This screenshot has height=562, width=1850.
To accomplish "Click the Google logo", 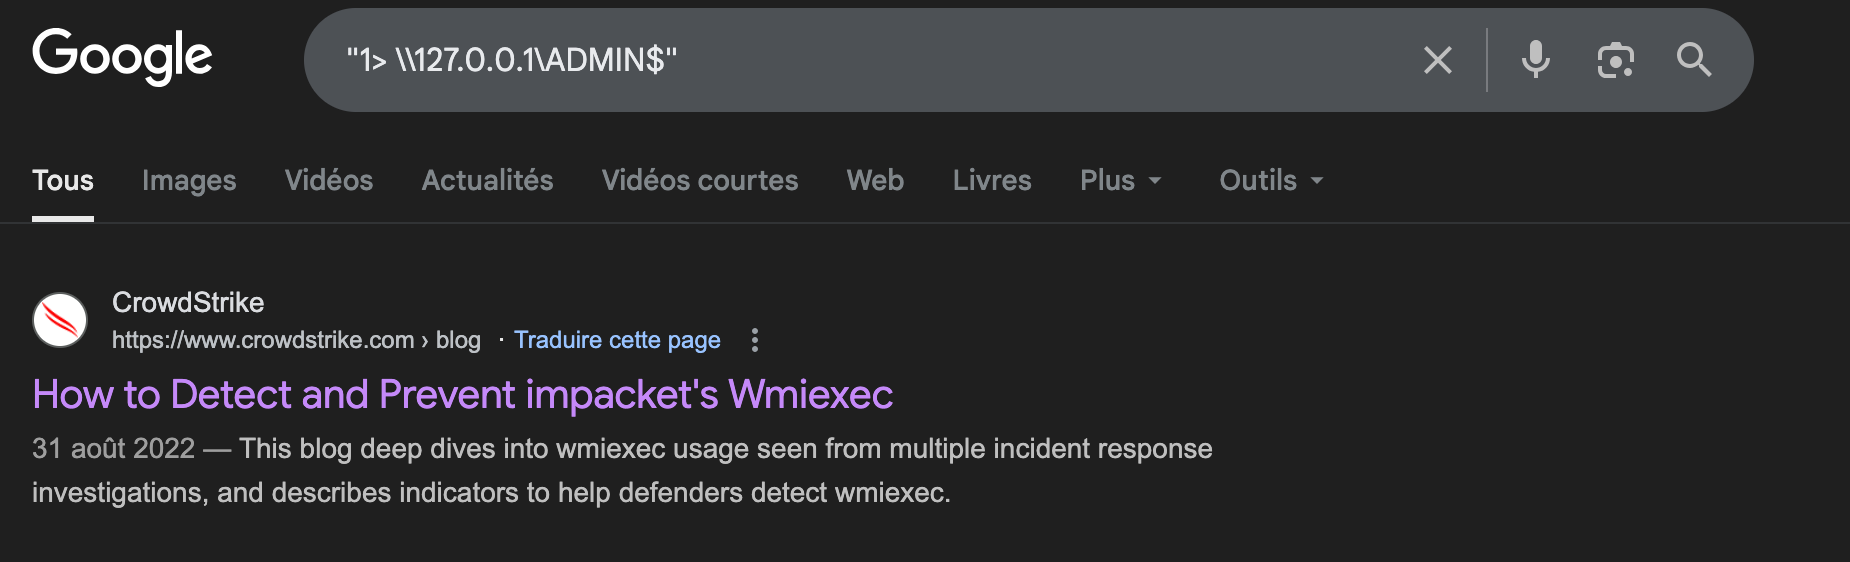I will tap(122, 56).
